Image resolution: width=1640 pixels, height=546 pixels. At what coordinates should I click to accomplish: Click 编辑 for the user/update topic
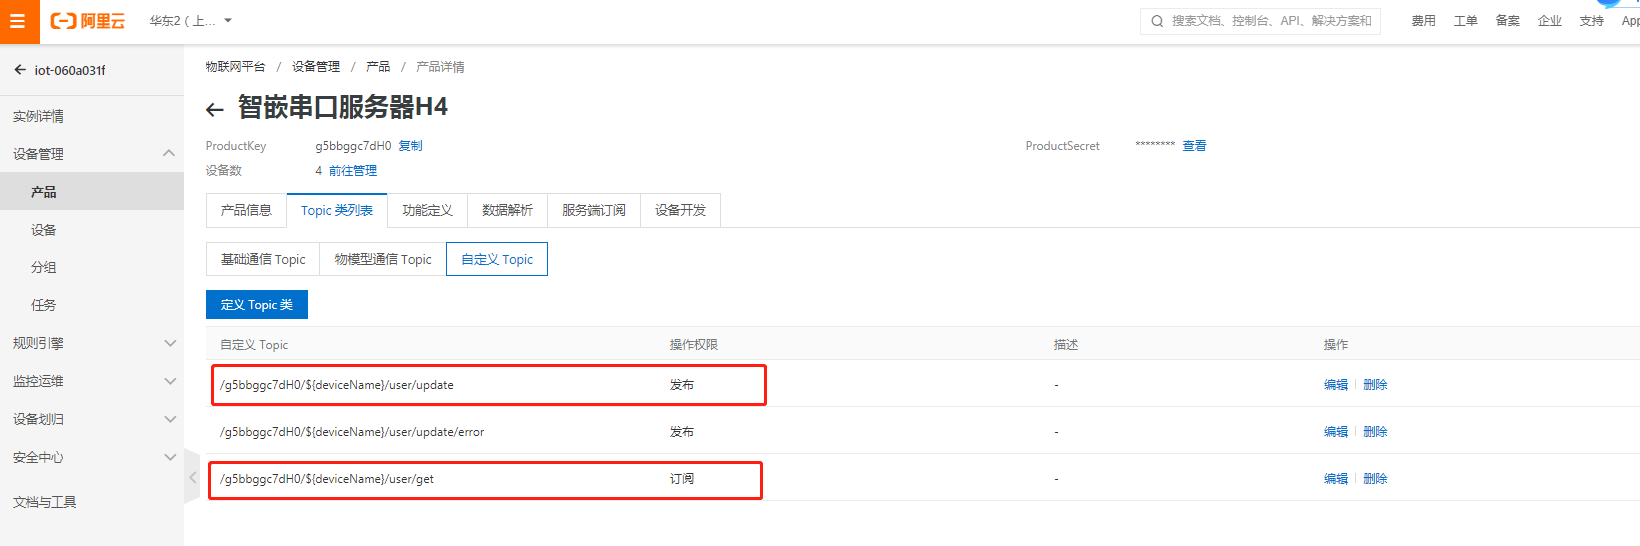tap(1335, 385)
